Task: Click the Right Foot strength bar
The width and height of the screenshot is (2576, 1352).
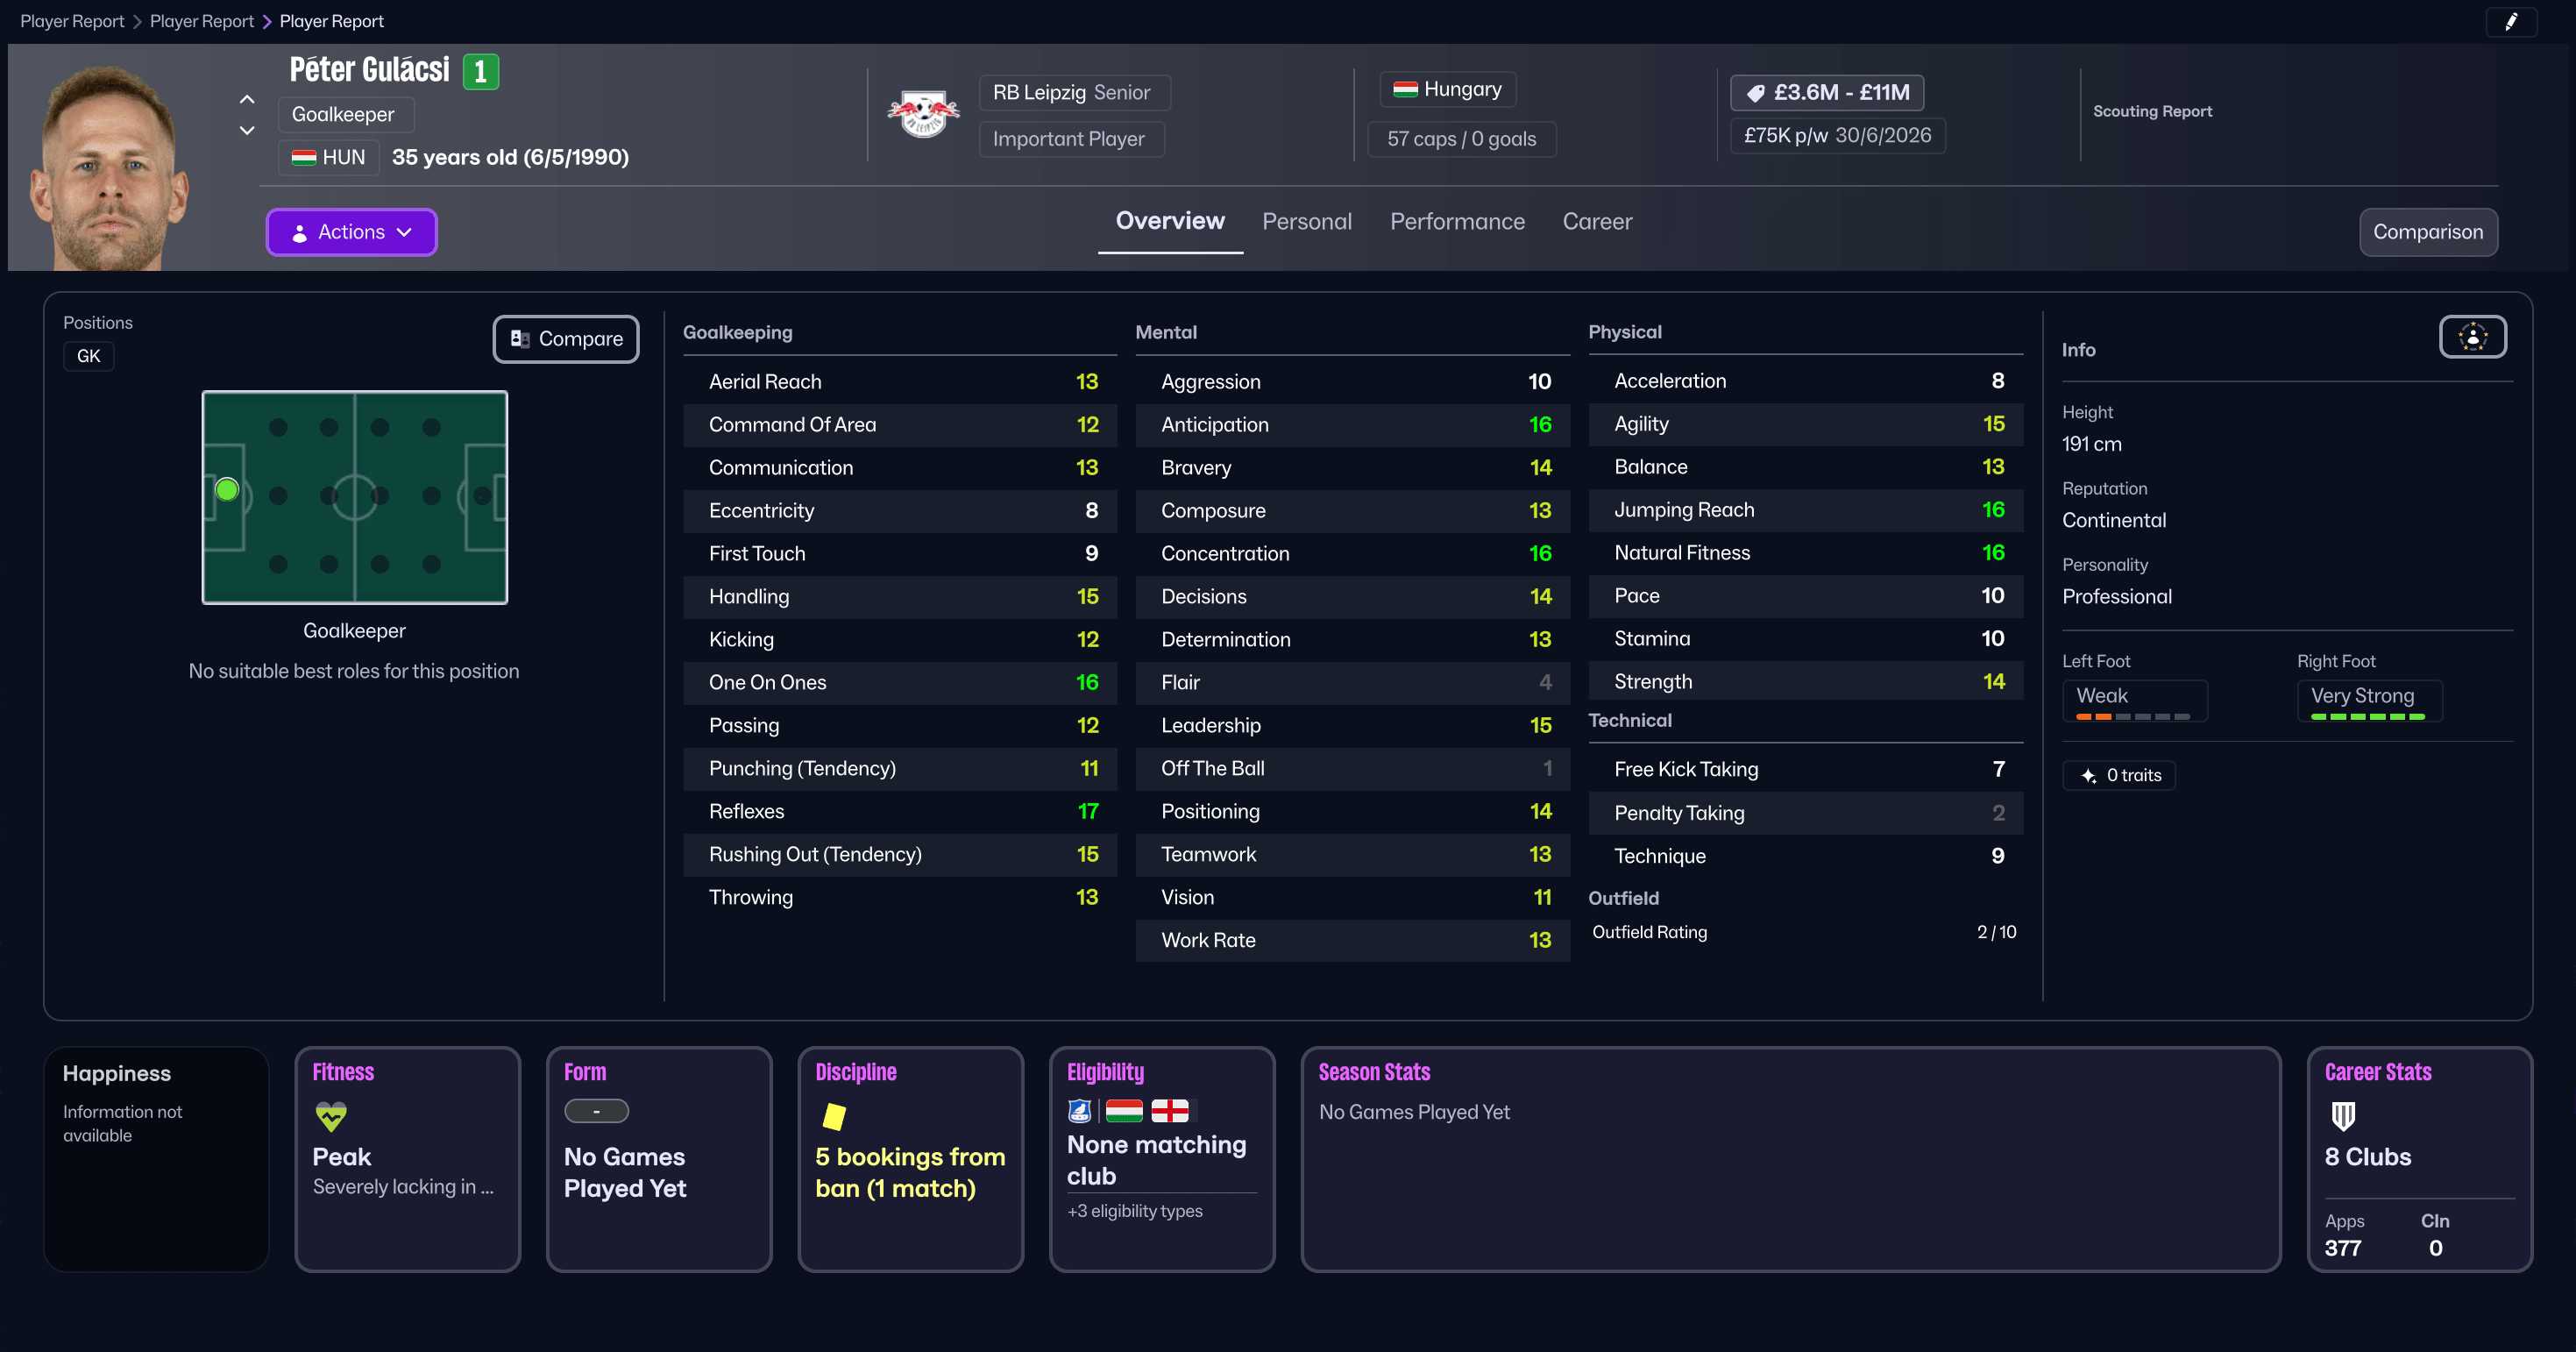Action: point(2368,715)
